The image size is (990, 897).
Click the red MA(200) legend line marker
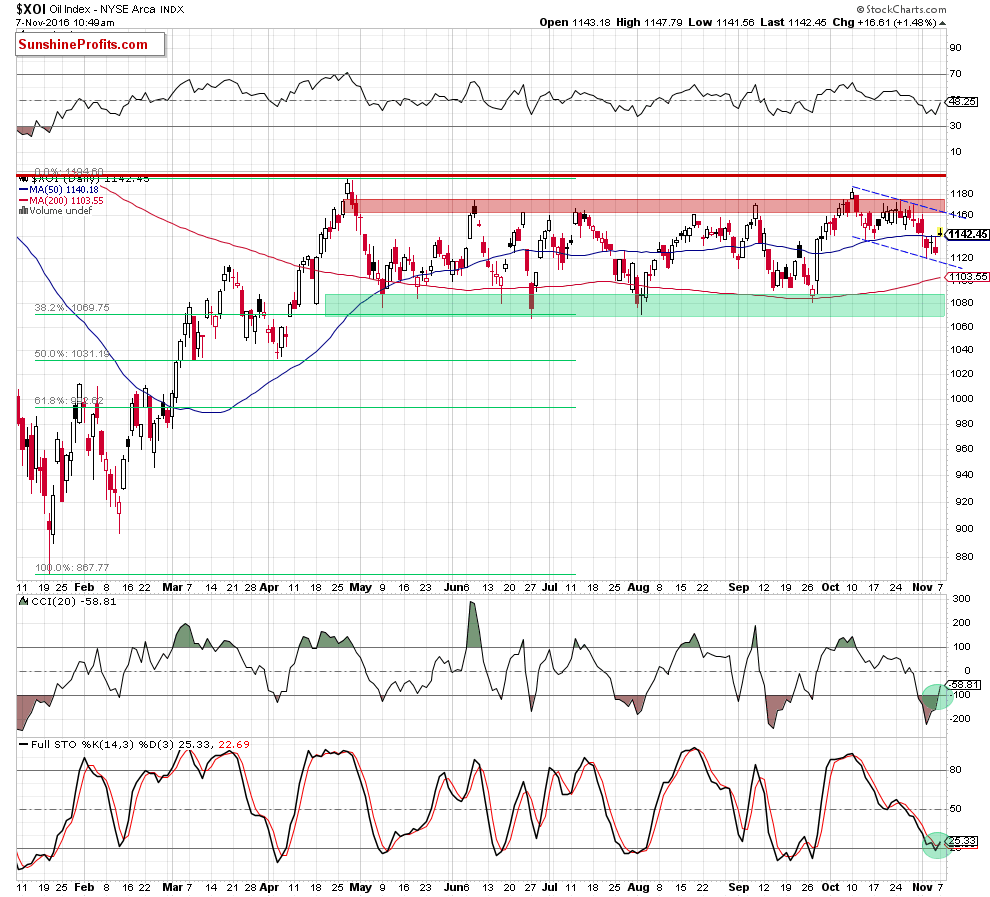23,201
